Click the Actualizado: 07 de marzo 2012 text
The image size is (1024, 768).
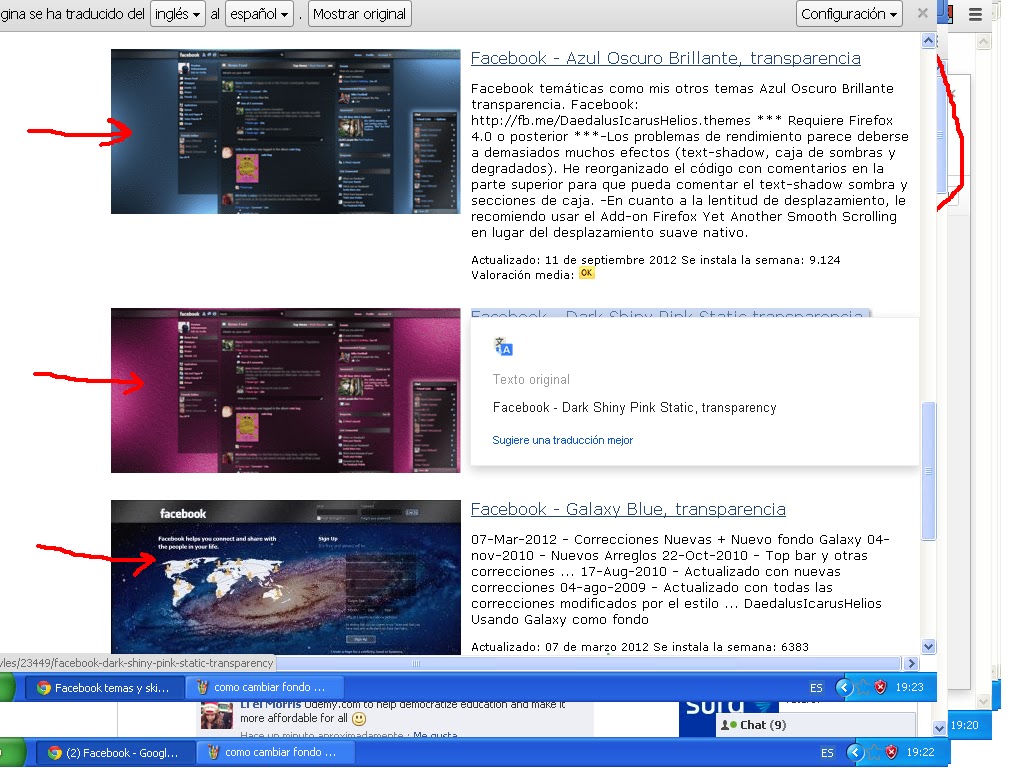(560, 647)
